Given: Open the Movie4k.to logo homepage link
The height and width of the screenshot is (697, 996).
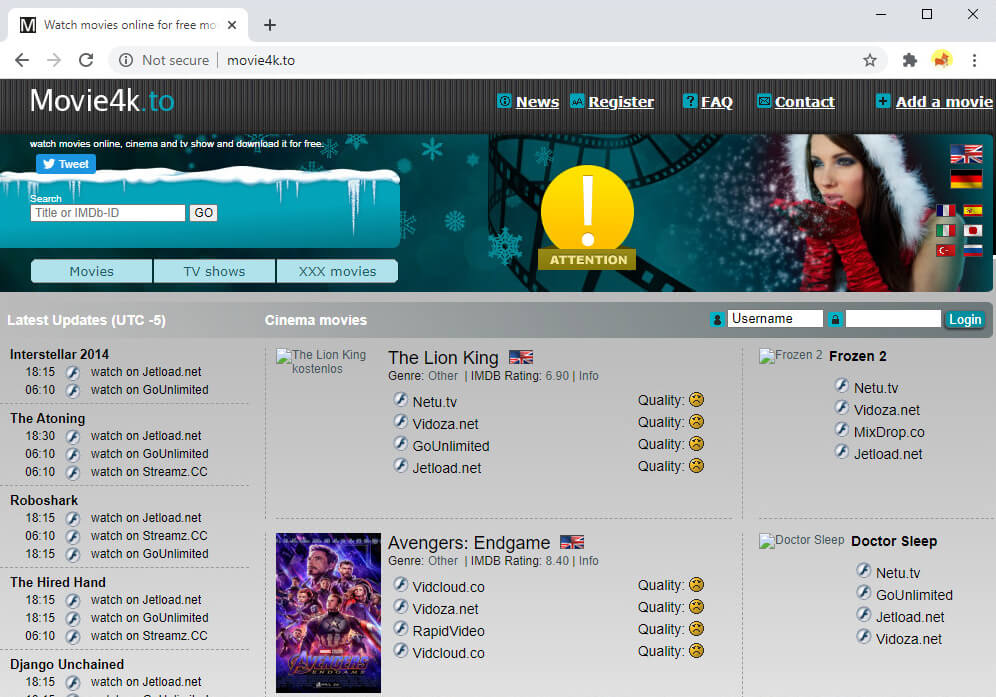Looking at the screenshot, I should point(102,100).
